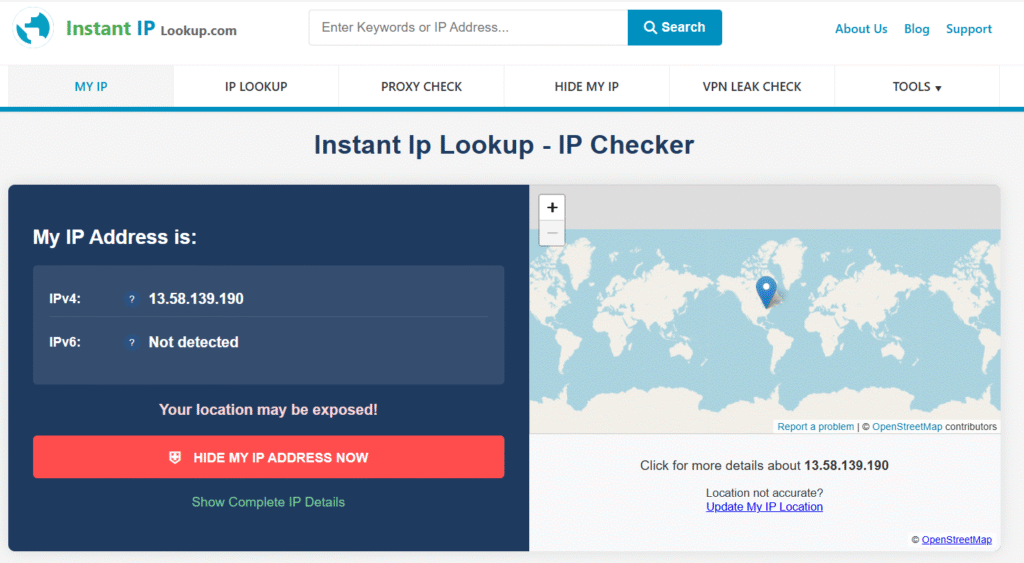Open OpenStreetMap contributors attribution link
Viewport: 1024px width, 563px height.
click(x=907, y=426)
